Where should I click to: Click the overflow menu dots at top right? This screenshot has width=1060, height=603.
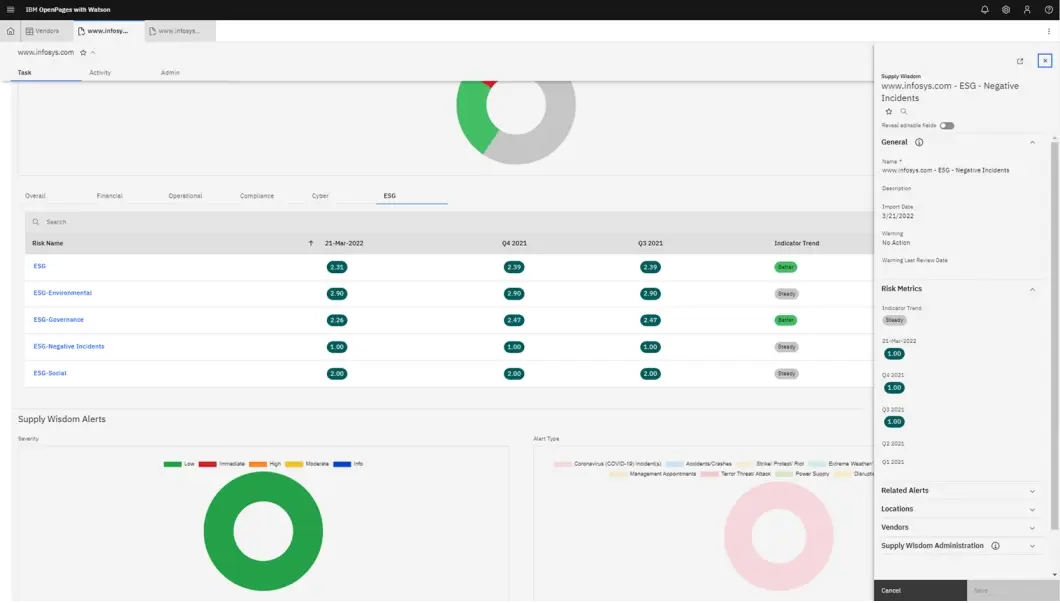[1047, 31]
